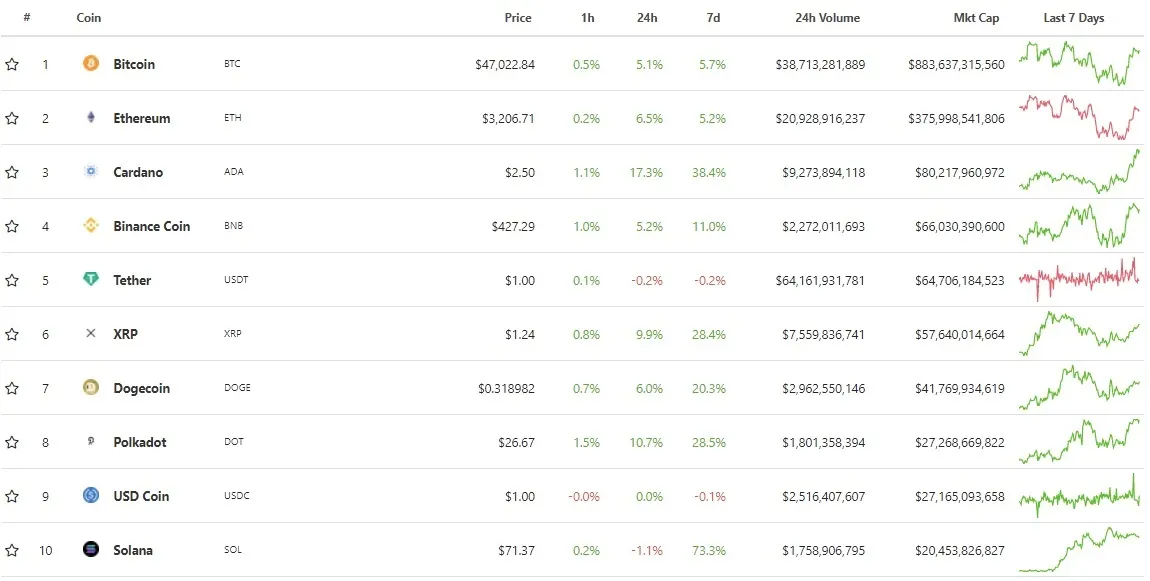The image size is (1150, 581).
Task: Click the Tether logo icon
Action: (x=90, y=280)
